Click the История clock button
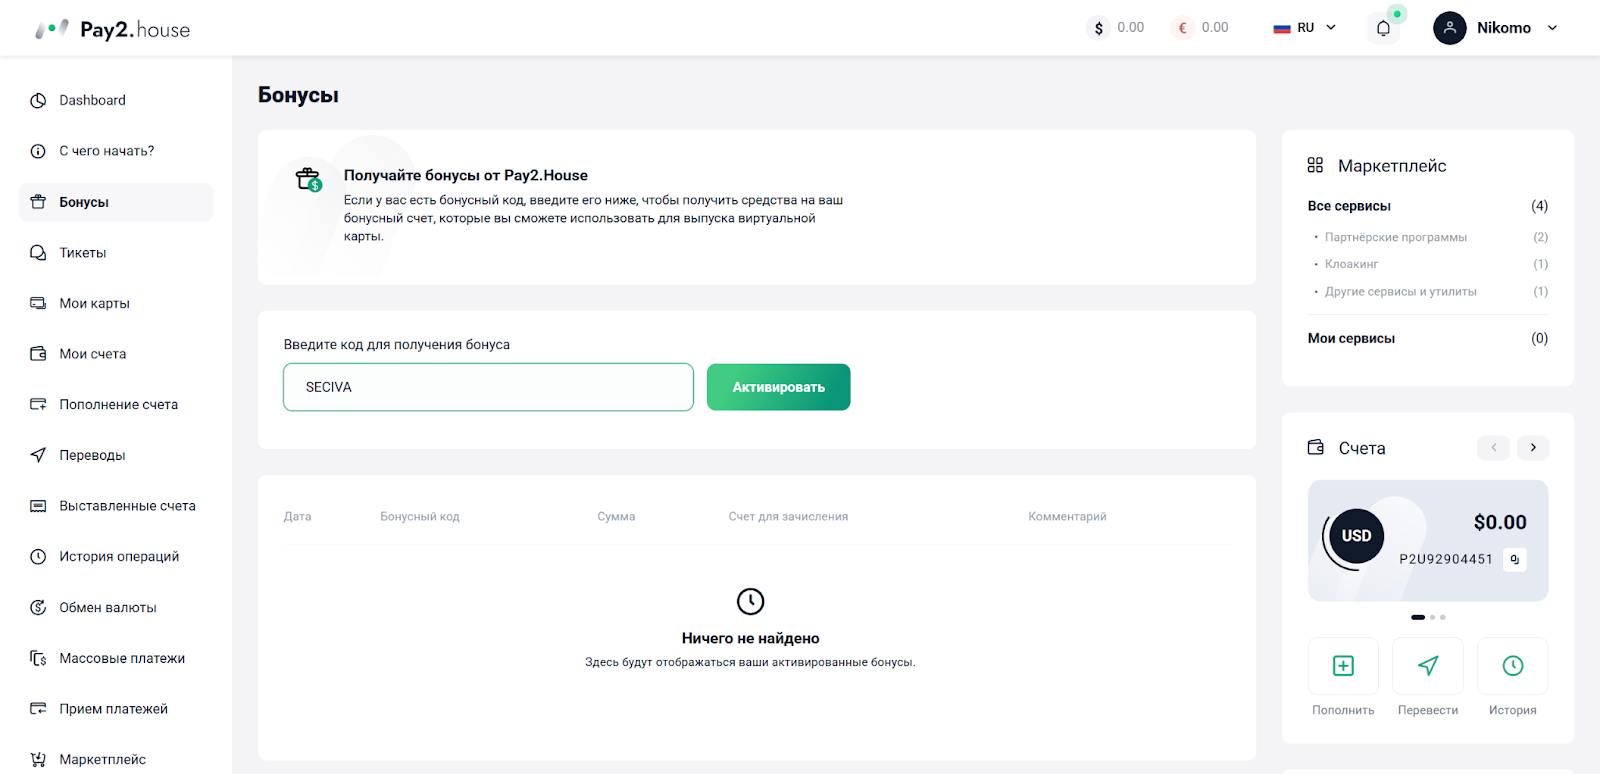The width and height of the screenshot is (1600, 774). click(x=1513, y=666)
